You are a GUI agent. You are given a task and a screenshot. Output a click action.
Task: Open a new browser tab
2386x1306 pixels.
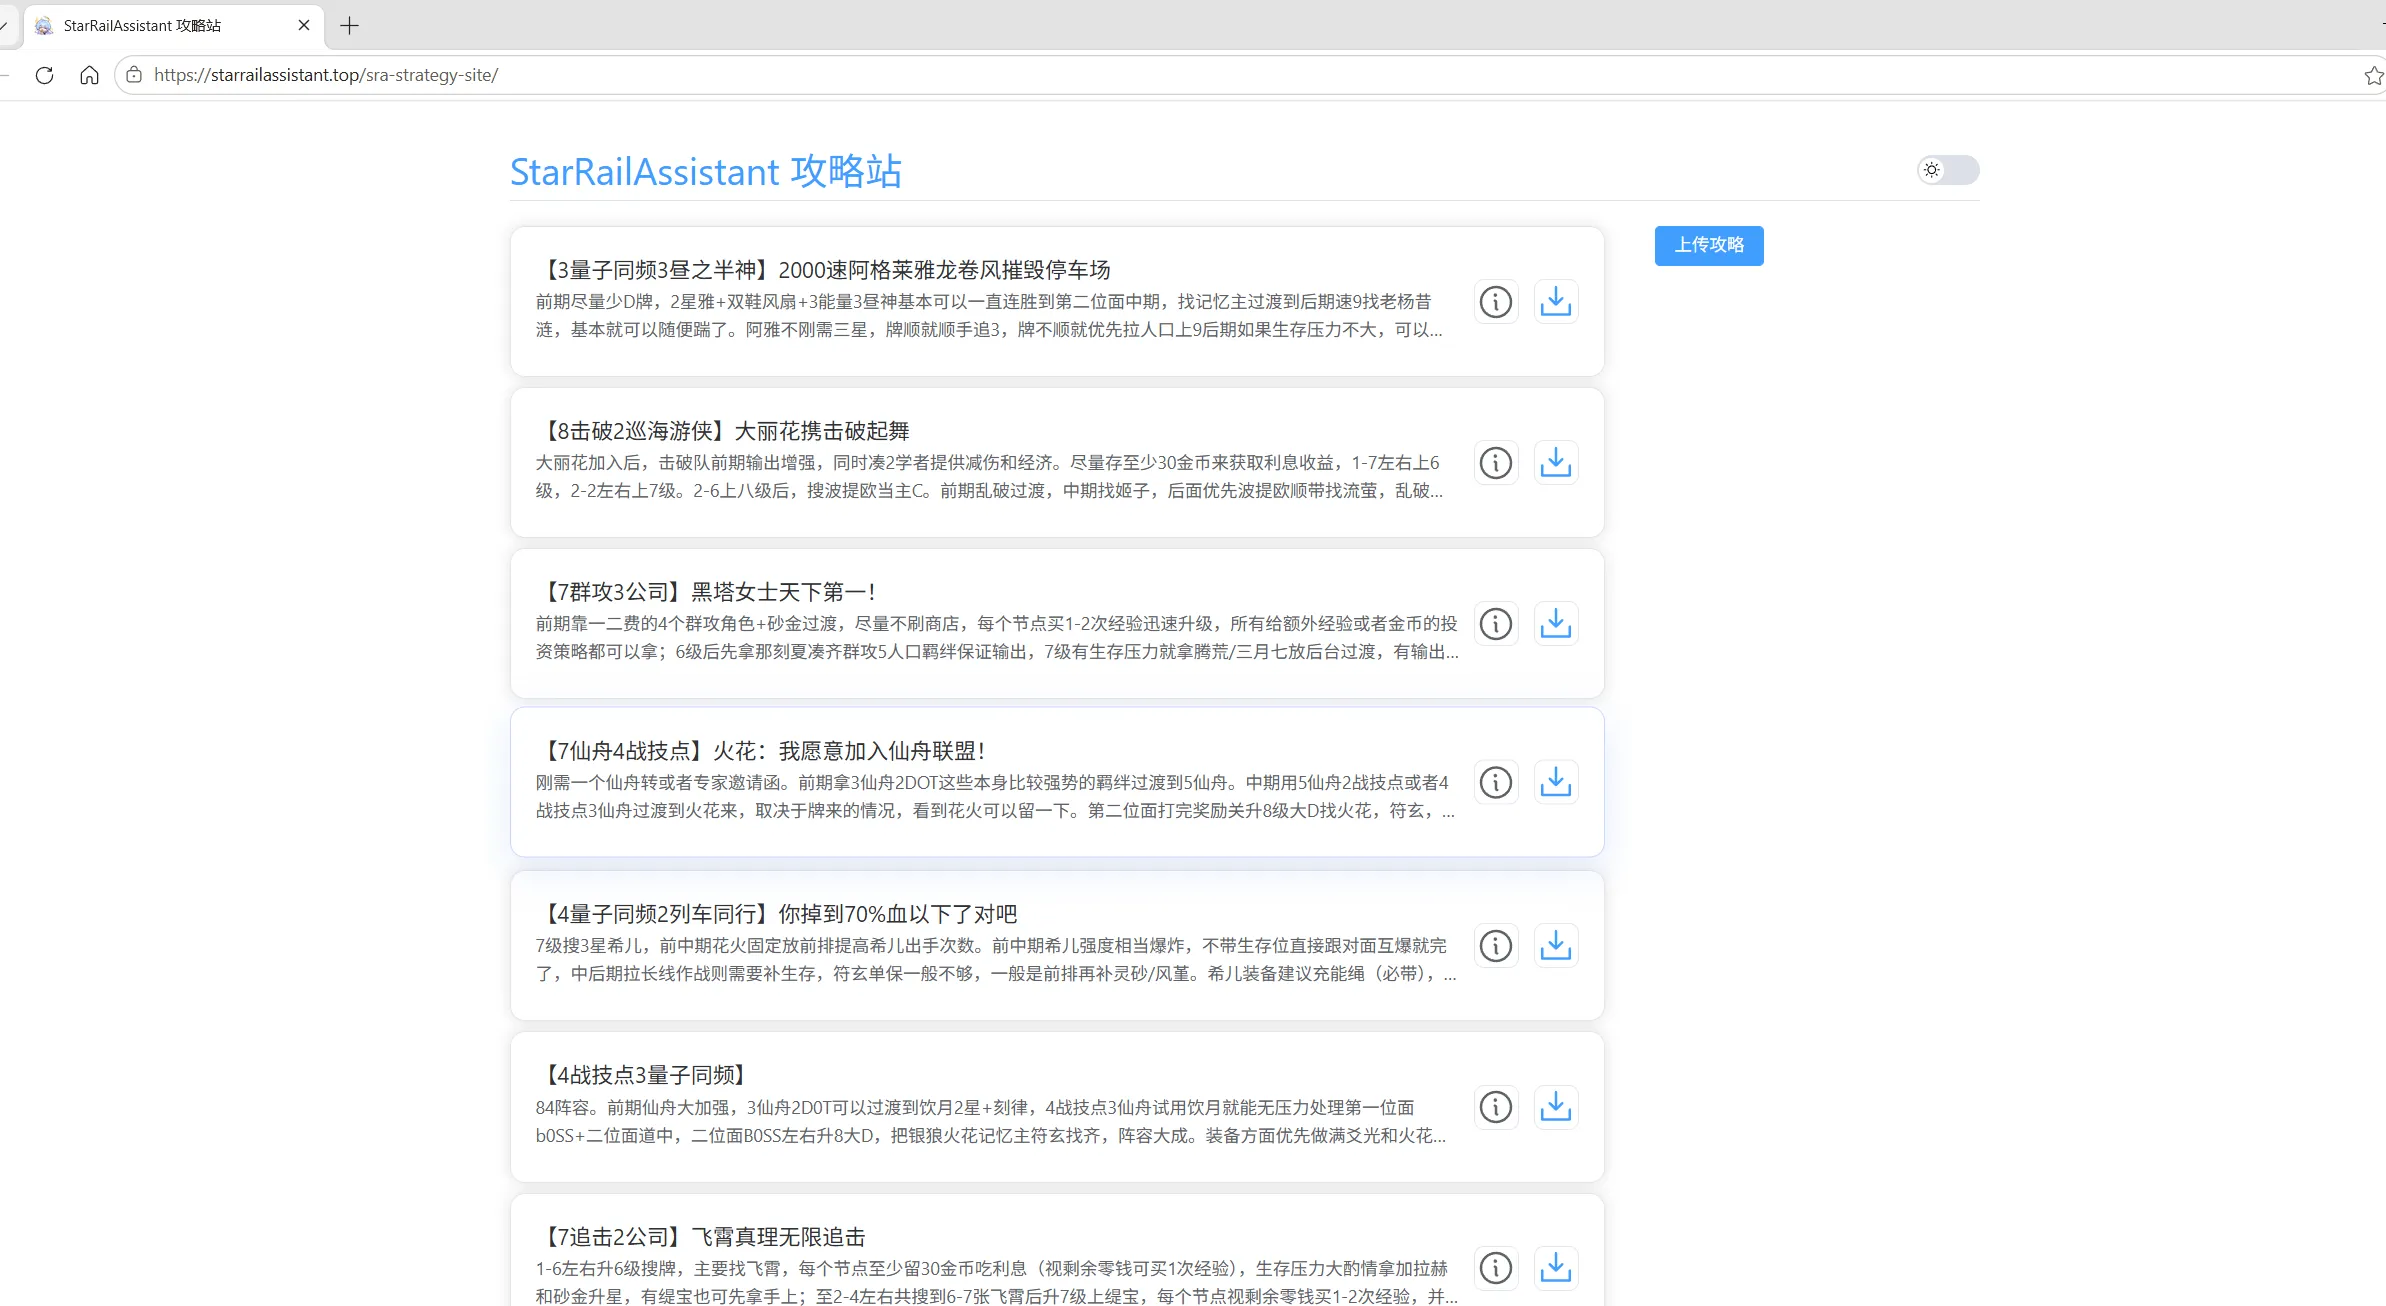[349, 26]
